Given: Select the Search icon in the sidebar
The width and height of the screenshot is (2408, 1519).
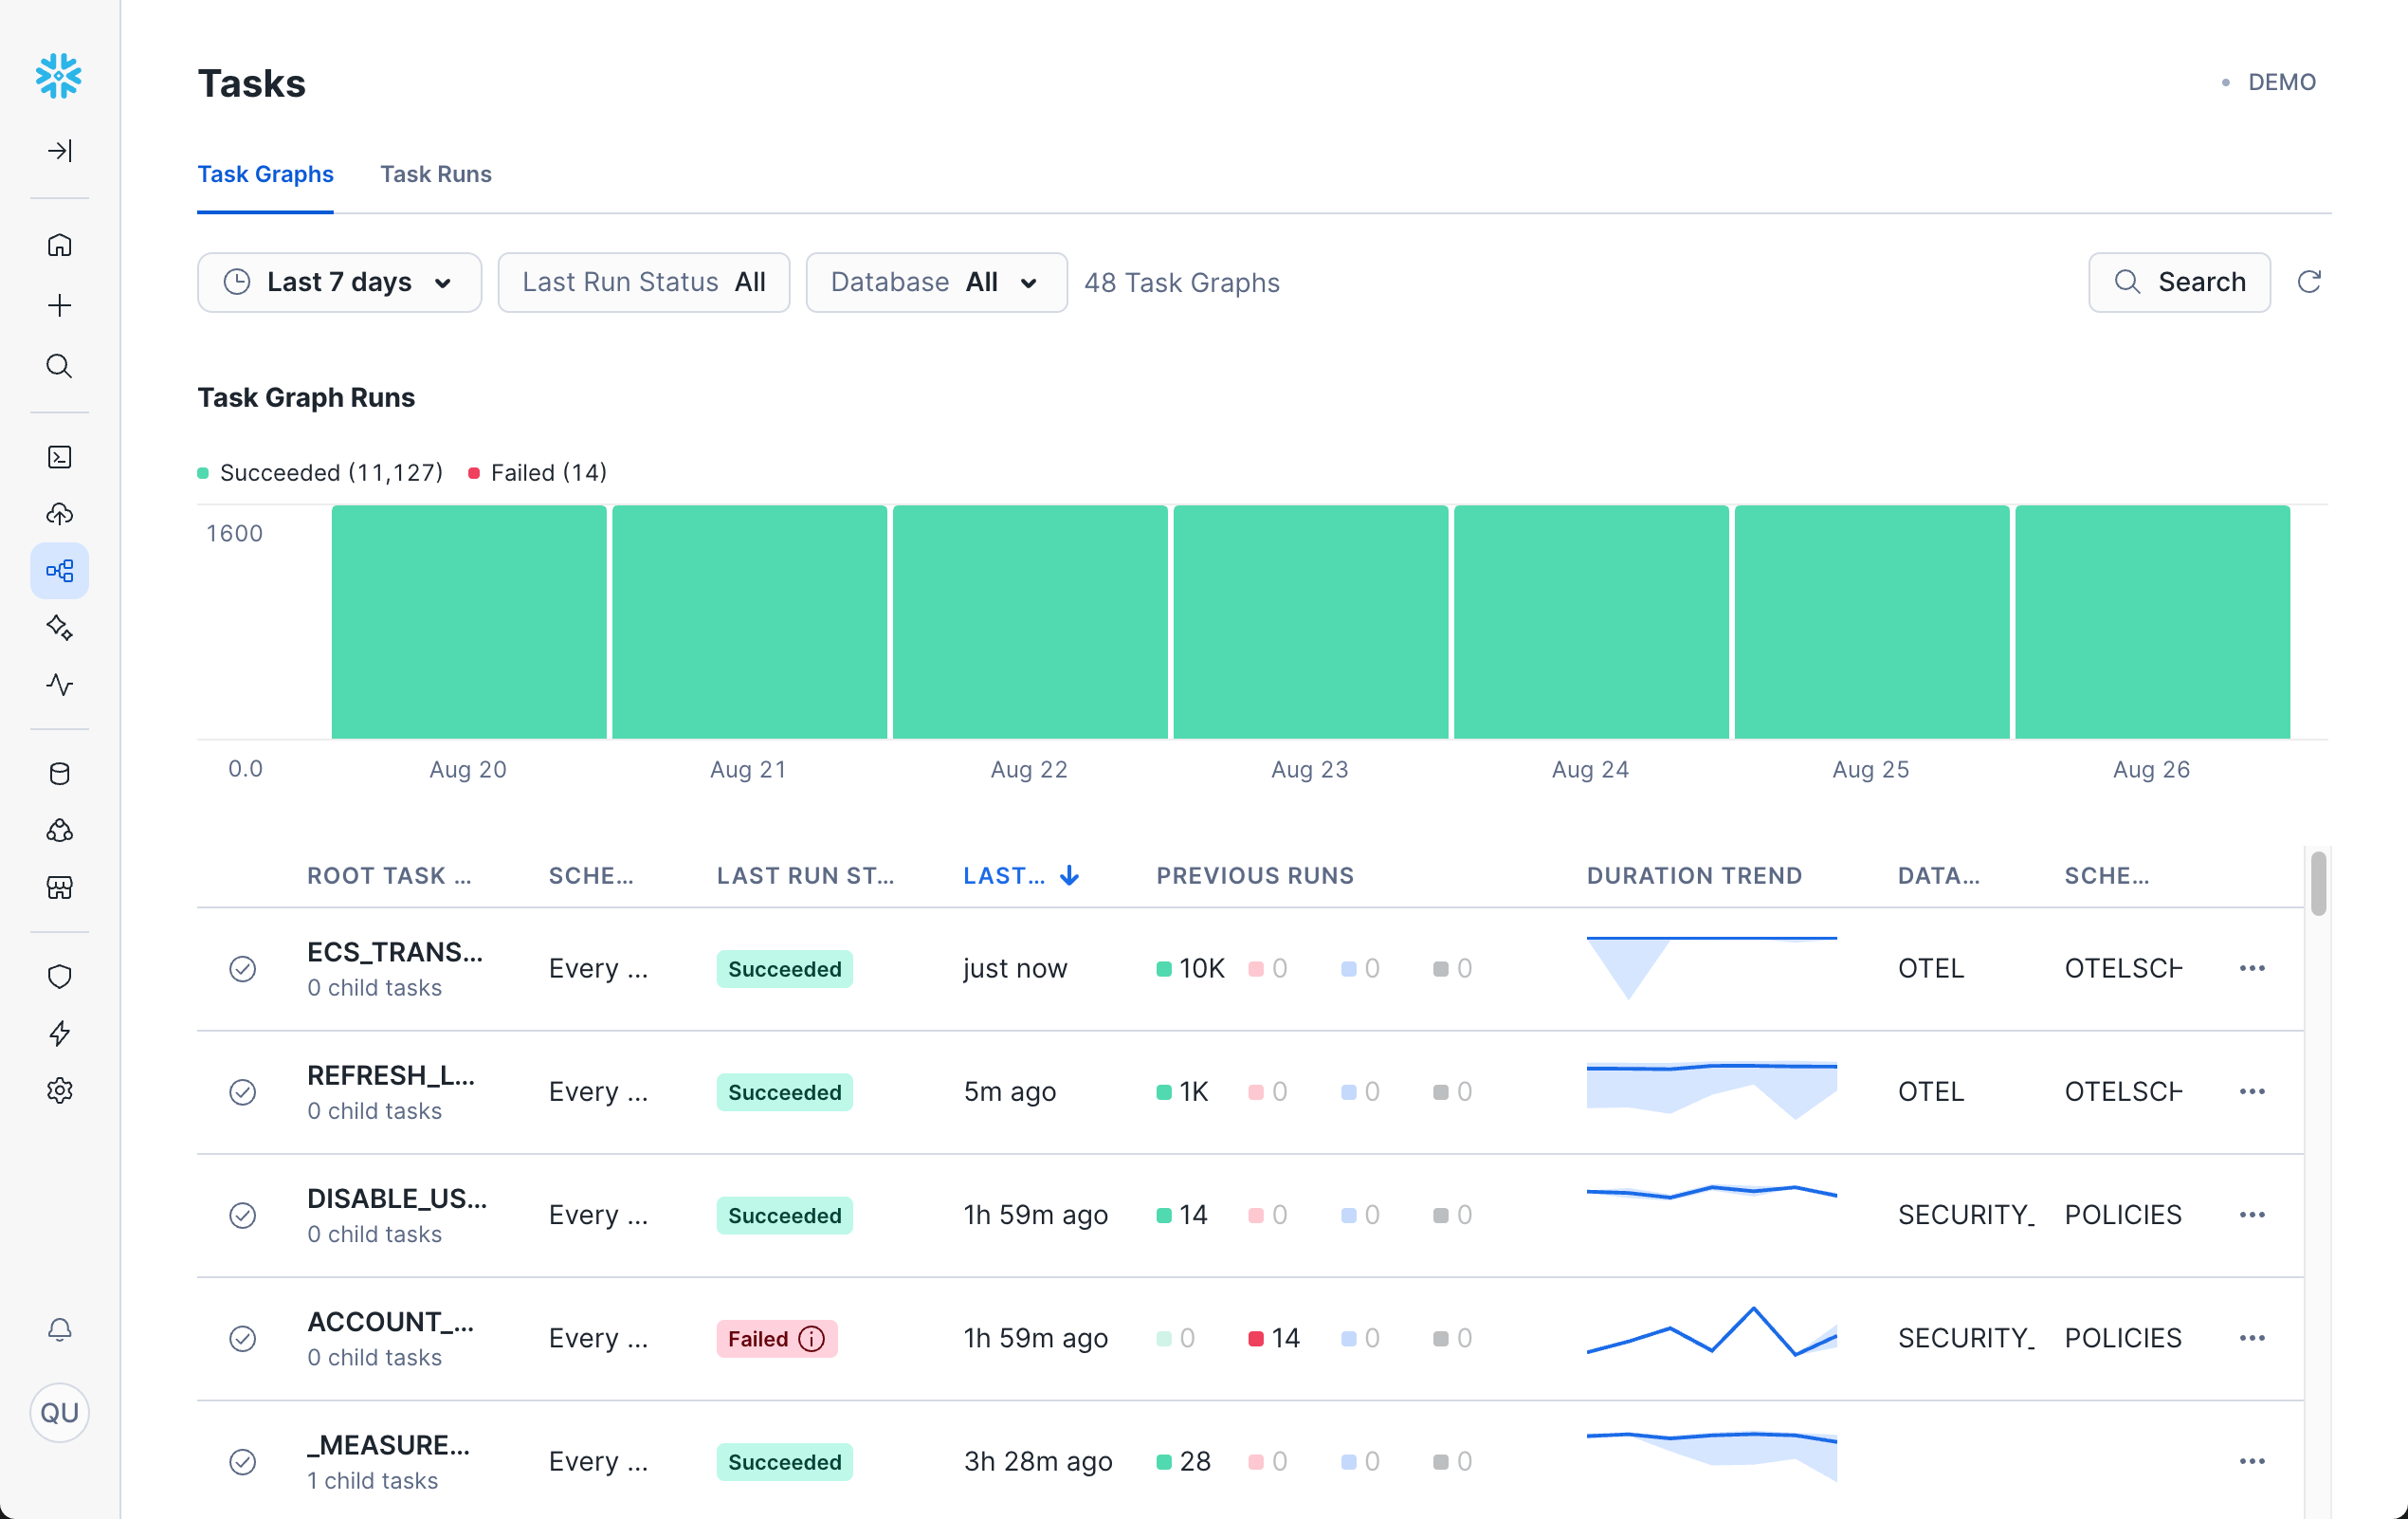Looking at the screenshot, I should [x=60, y=366].
